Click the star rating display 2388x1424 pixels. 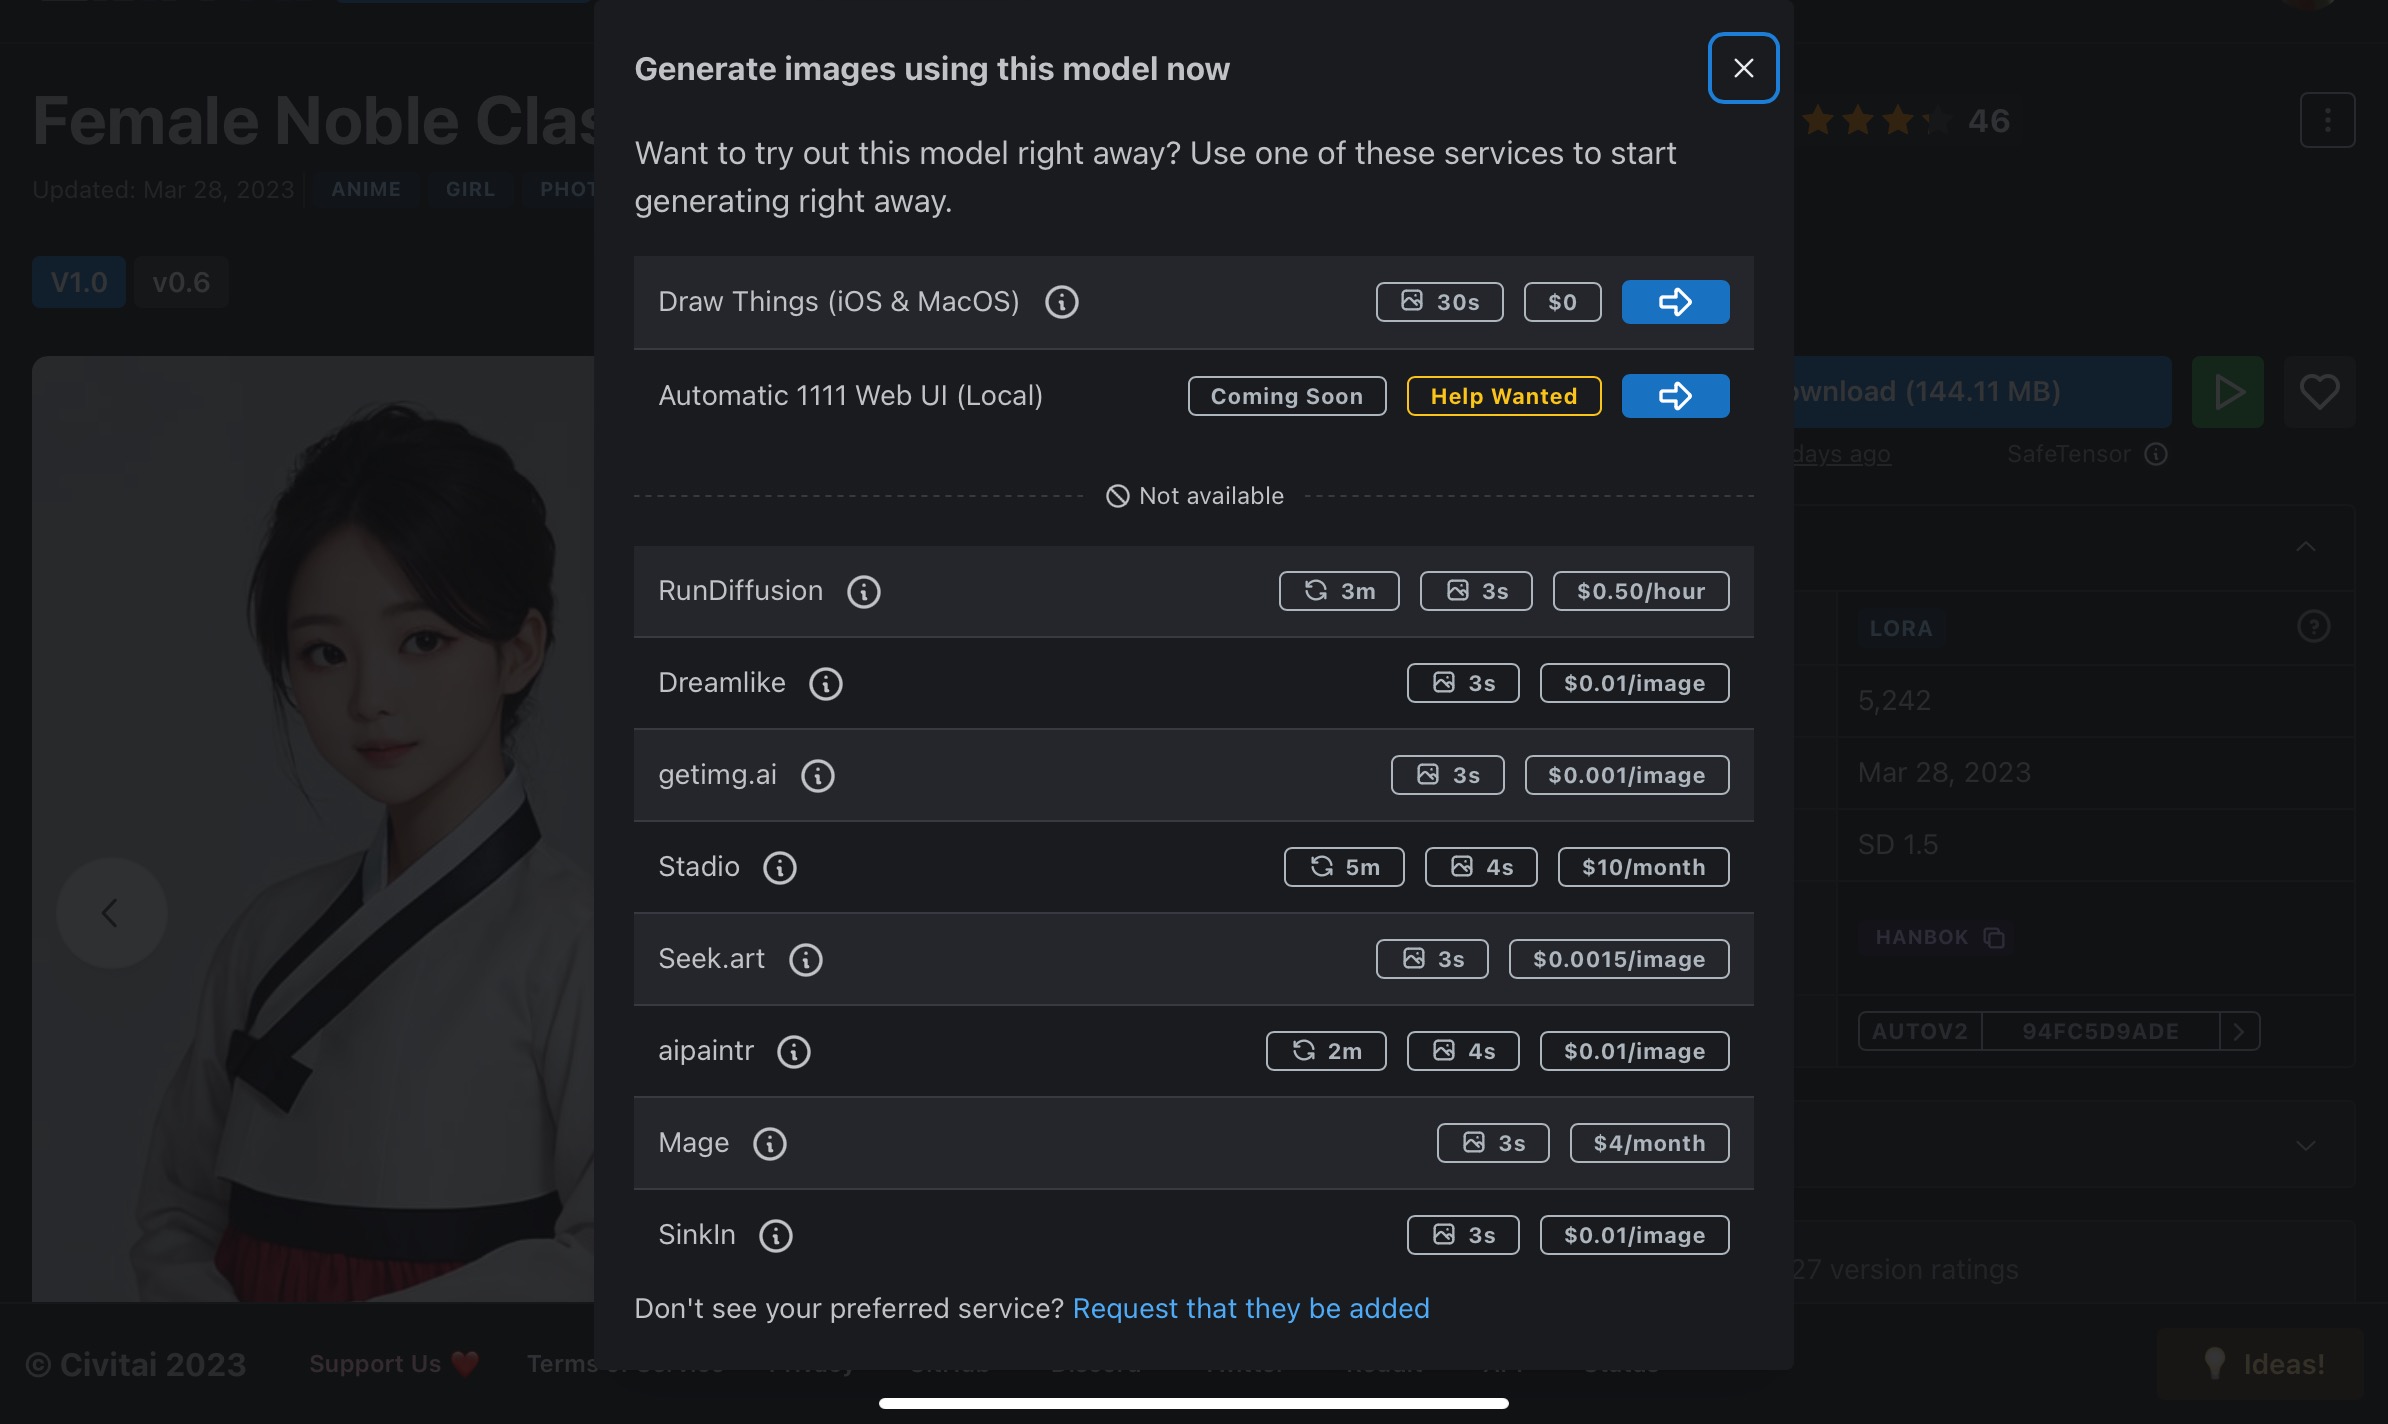1876,121
